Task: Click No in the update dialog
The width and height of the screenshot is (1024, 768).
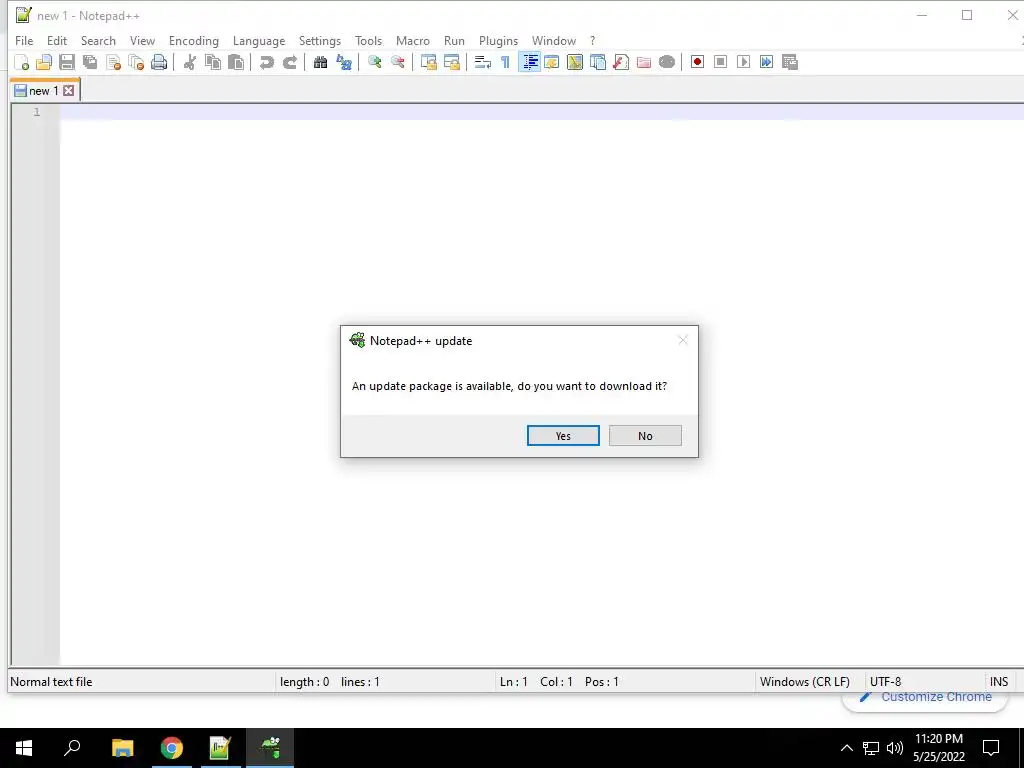Action: [x=645, y=436]
